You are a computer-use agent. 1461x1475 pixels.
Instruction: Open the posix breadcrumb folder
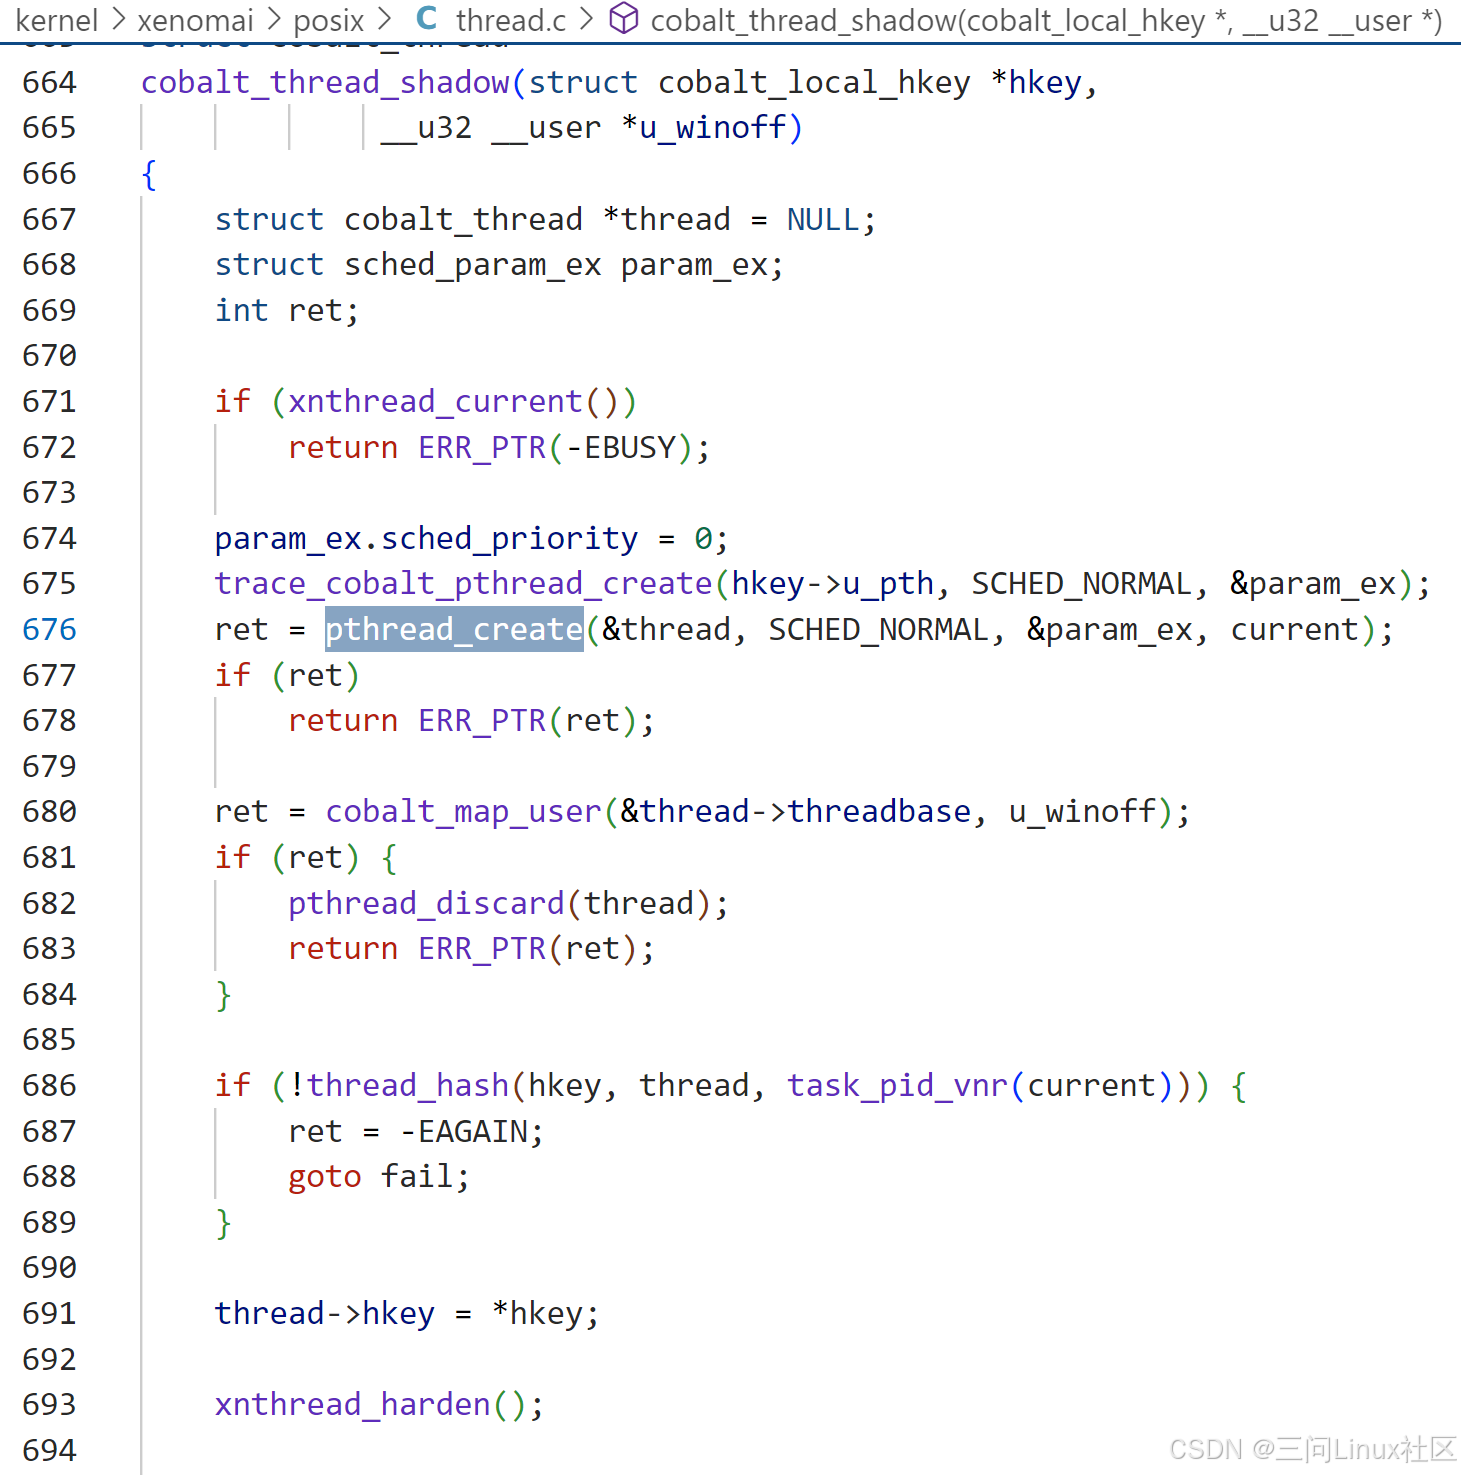click(329, 20)
